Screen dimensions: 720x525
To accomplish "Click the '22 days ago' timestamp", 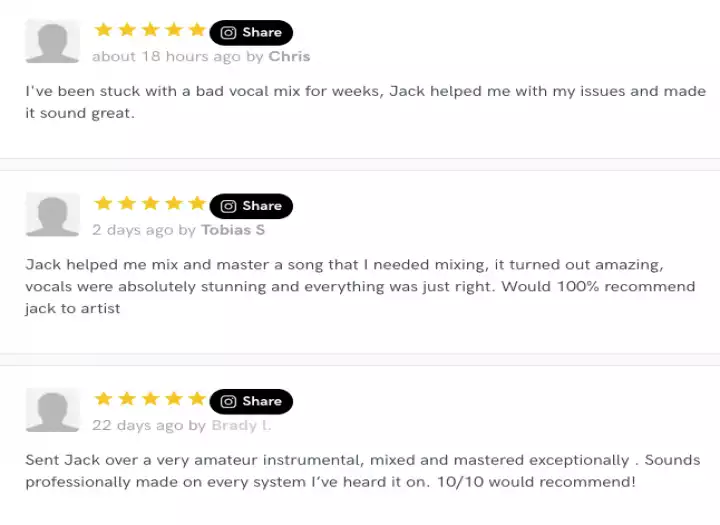I will [137, 424].
